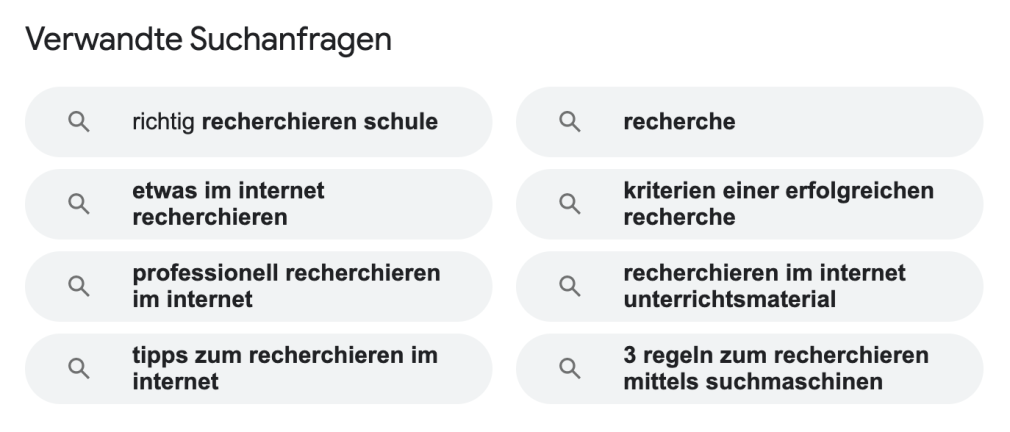Open 'tipps zum recherchieren im internet' suggestion
Viewport: 1010px width, 432px height.
pyautogui.click(x=285, y=369)
